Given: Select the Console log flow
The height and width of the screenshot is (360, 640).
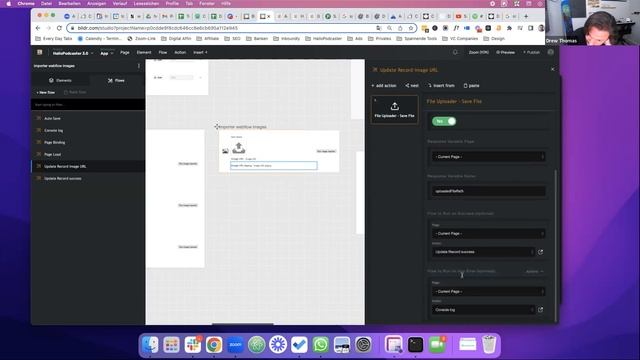Looking at the screenshot, I should coord(88,130).
